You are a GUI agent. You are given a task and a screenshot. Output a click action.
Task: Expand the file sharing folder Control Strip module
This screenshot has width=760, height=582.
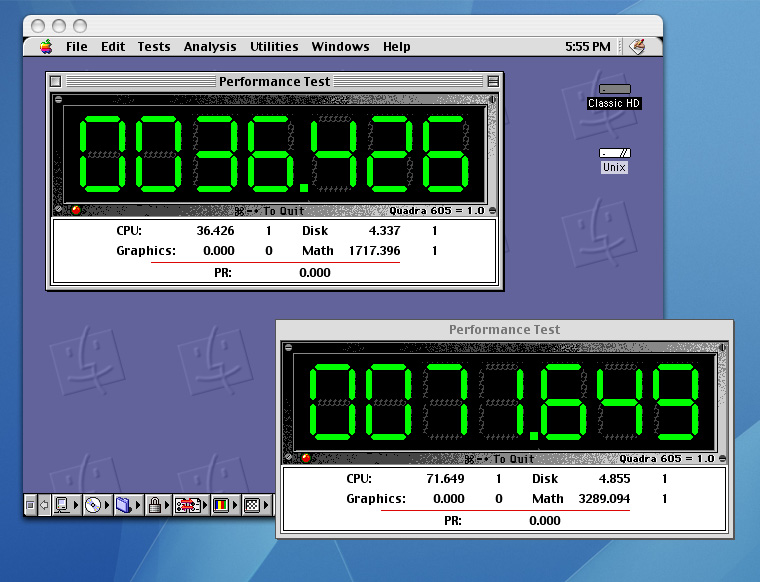[x=125, y=505]
